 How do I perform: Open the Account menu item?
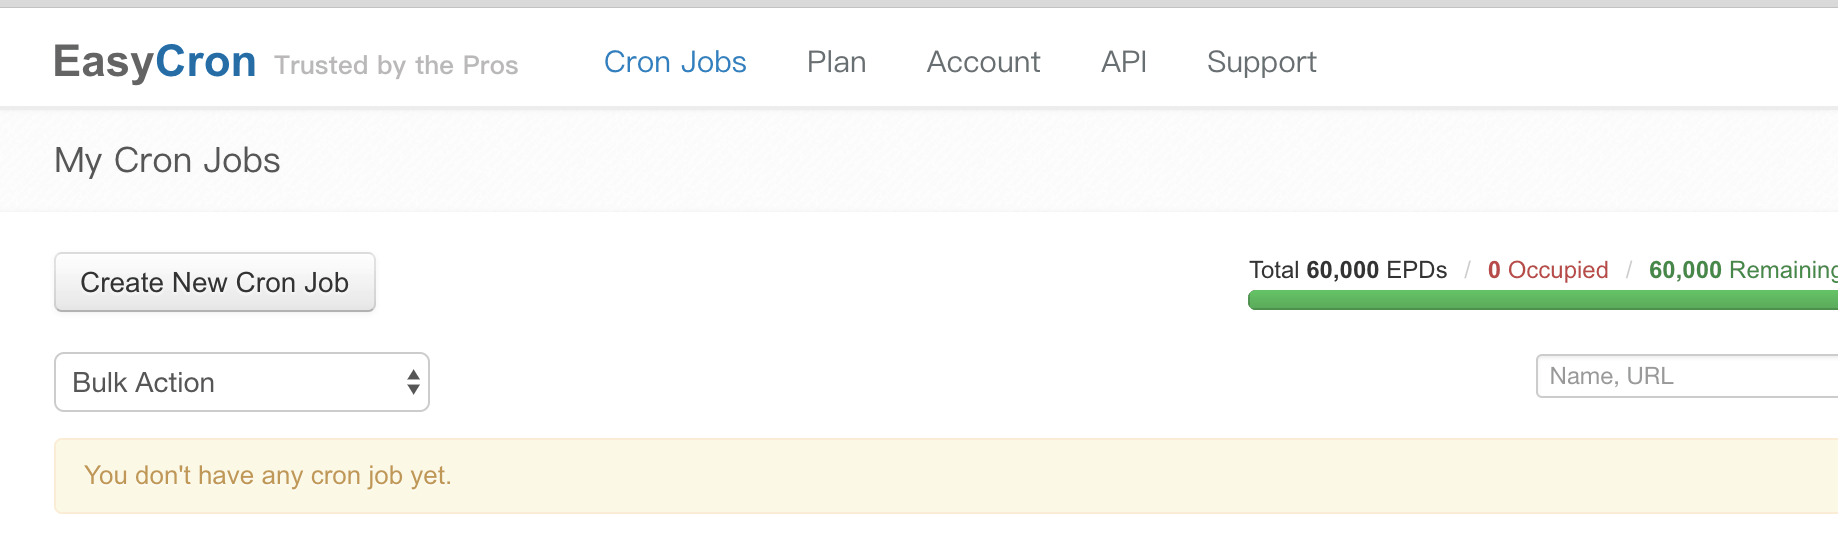click(983, 62)
